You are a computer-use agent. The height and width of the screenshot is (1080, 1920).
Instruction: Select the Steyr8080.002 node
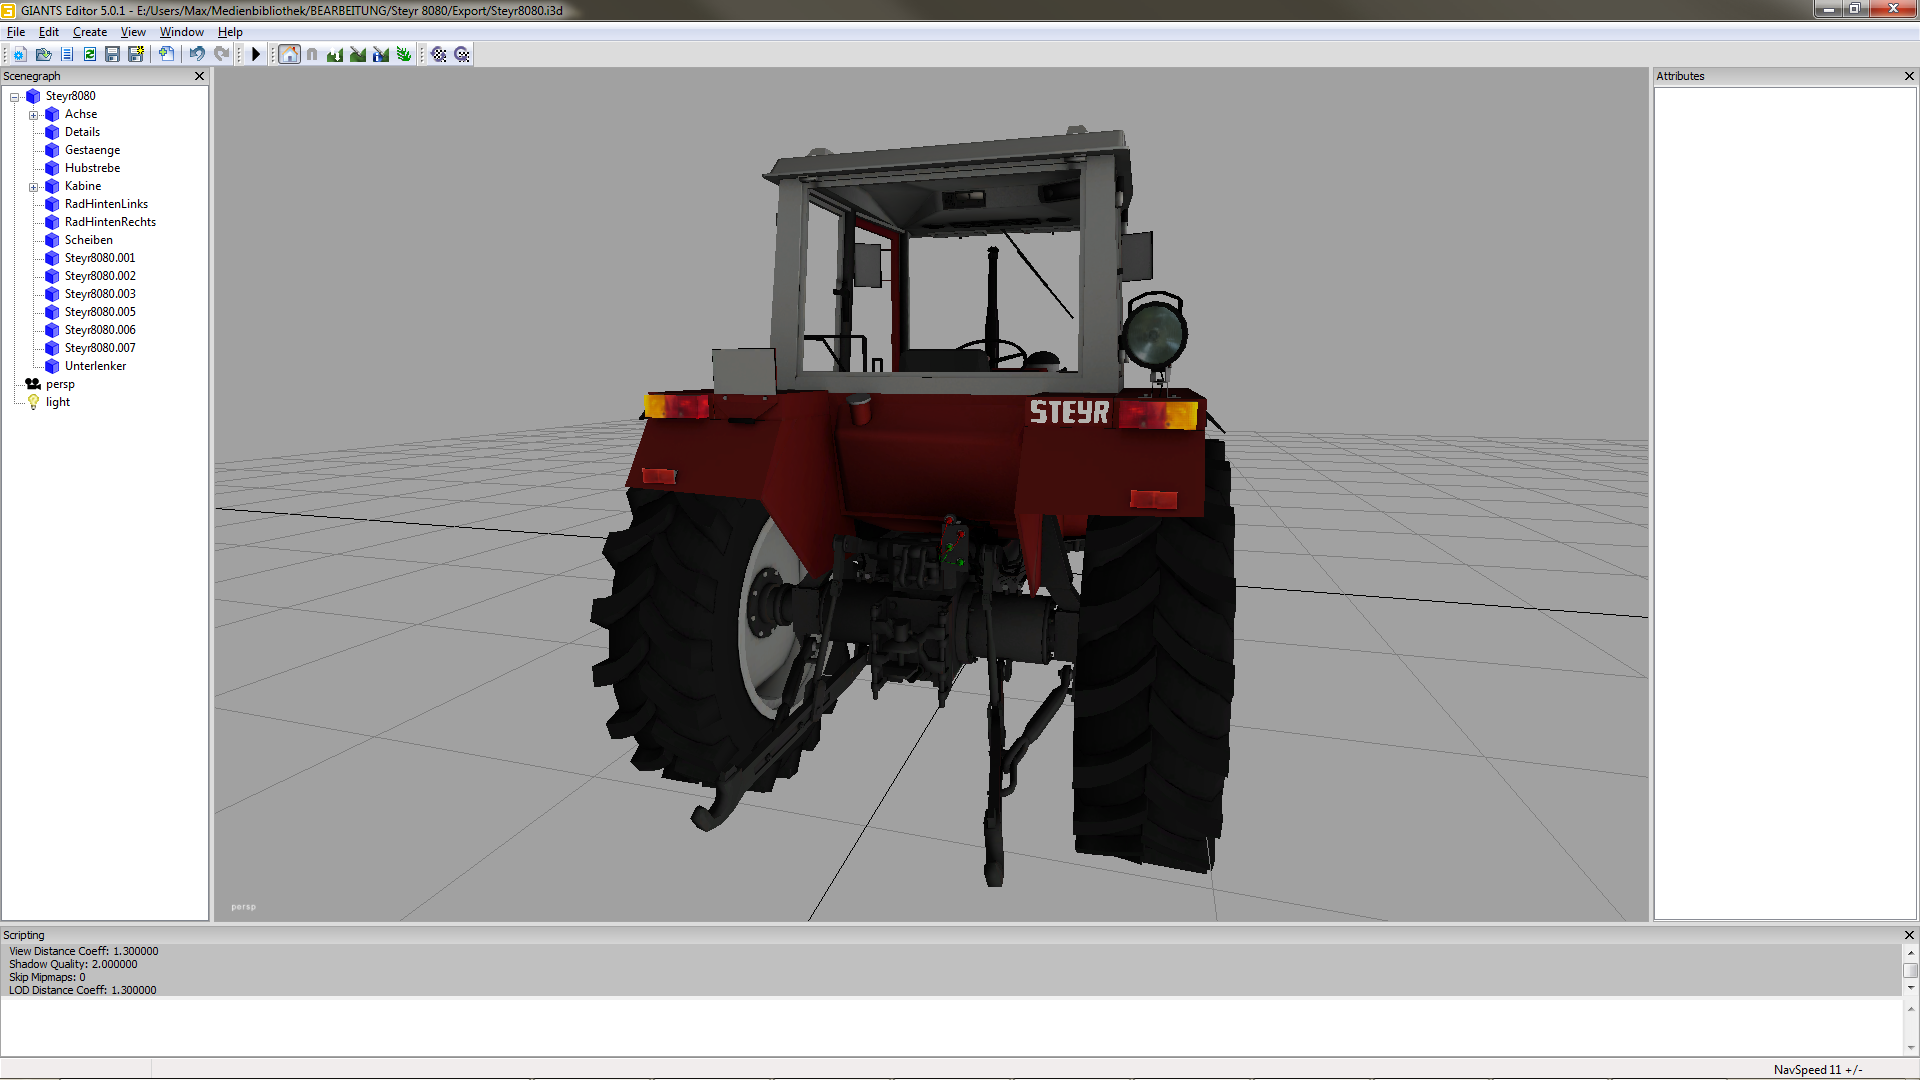100,276
